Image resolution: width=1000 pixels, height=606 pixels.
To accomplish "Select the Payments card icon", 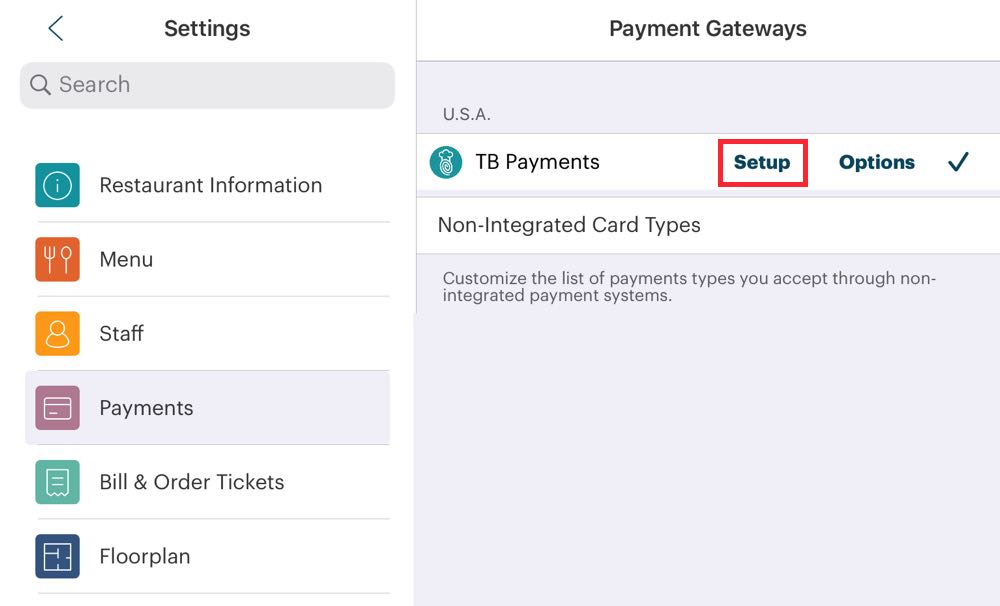I will 57,407.
